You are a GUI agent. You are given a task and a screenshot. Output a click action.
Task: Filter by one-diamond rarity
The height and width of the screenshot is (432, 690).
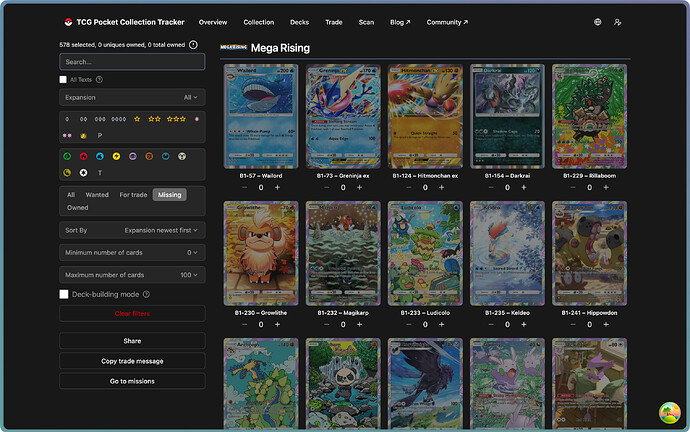pyautogui.click(x=67, y=119)
